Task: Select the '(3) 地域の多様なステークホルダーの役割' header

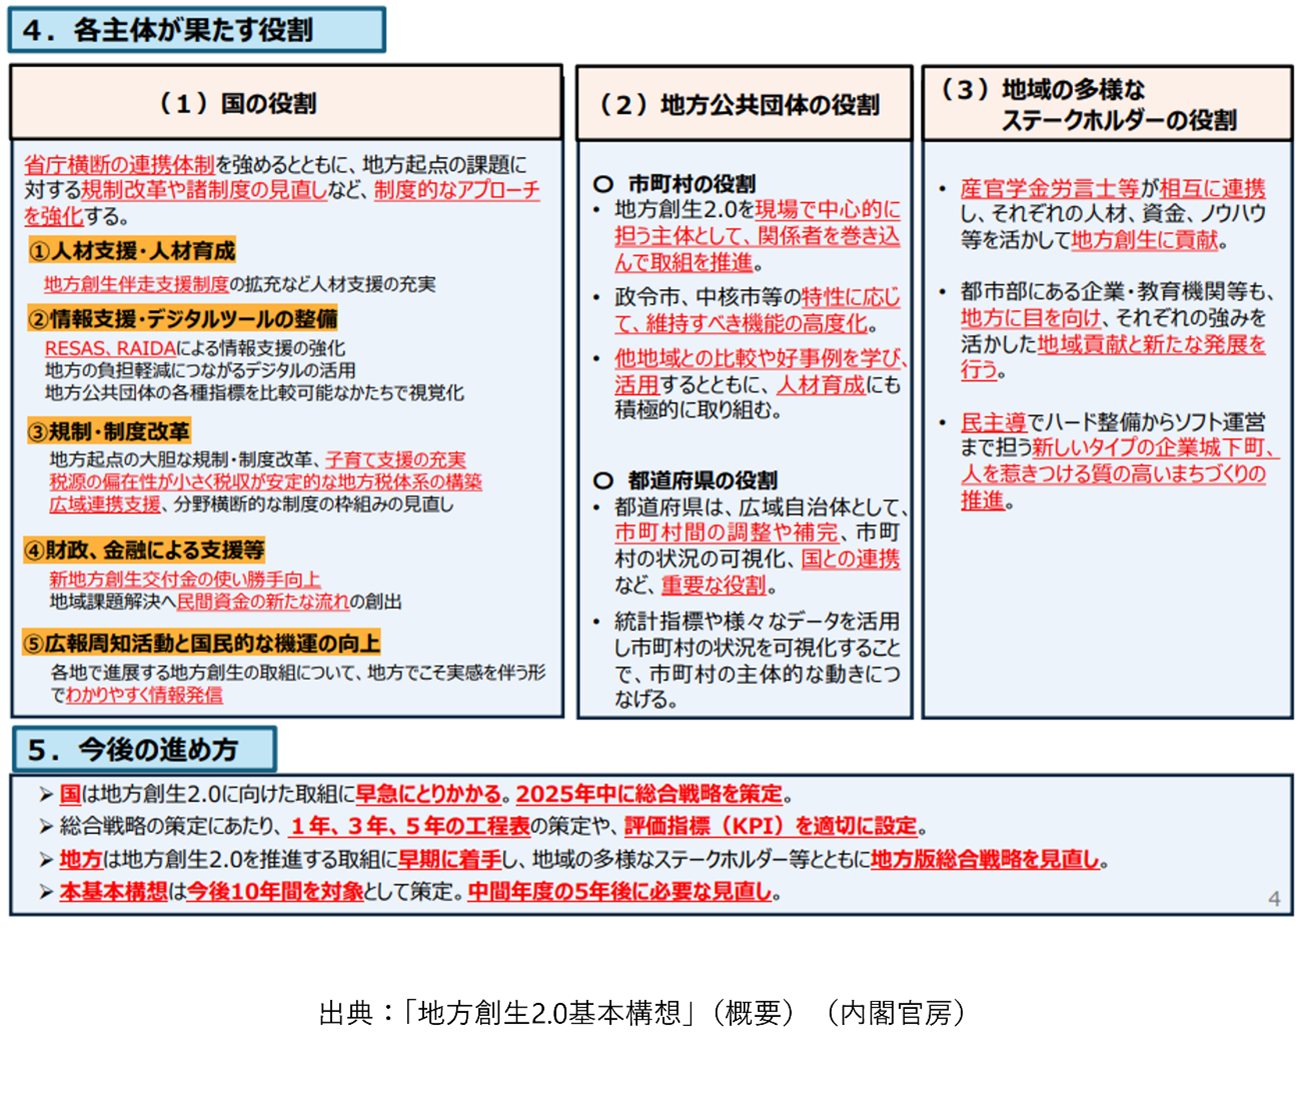Action: pyautogui.click(x=1106, y=104)
